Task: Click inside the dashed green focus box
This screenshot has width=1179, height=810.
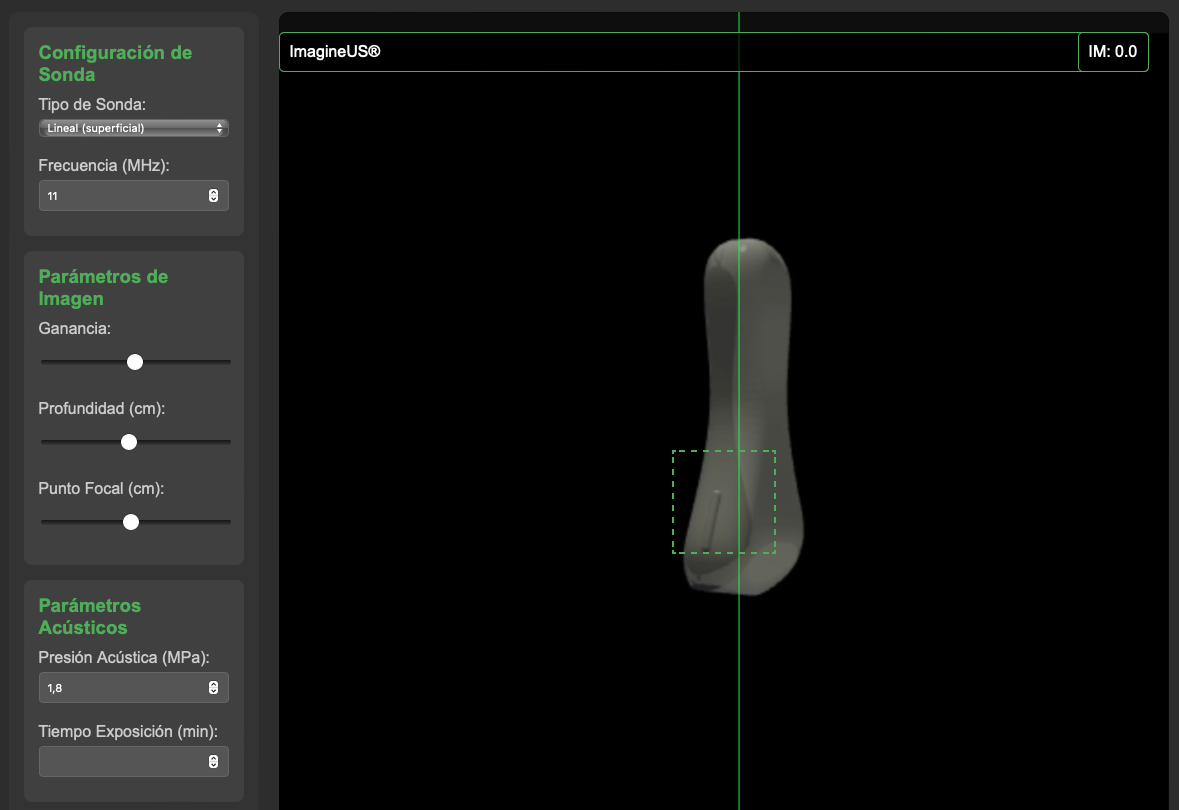Action: click(723, 502)
